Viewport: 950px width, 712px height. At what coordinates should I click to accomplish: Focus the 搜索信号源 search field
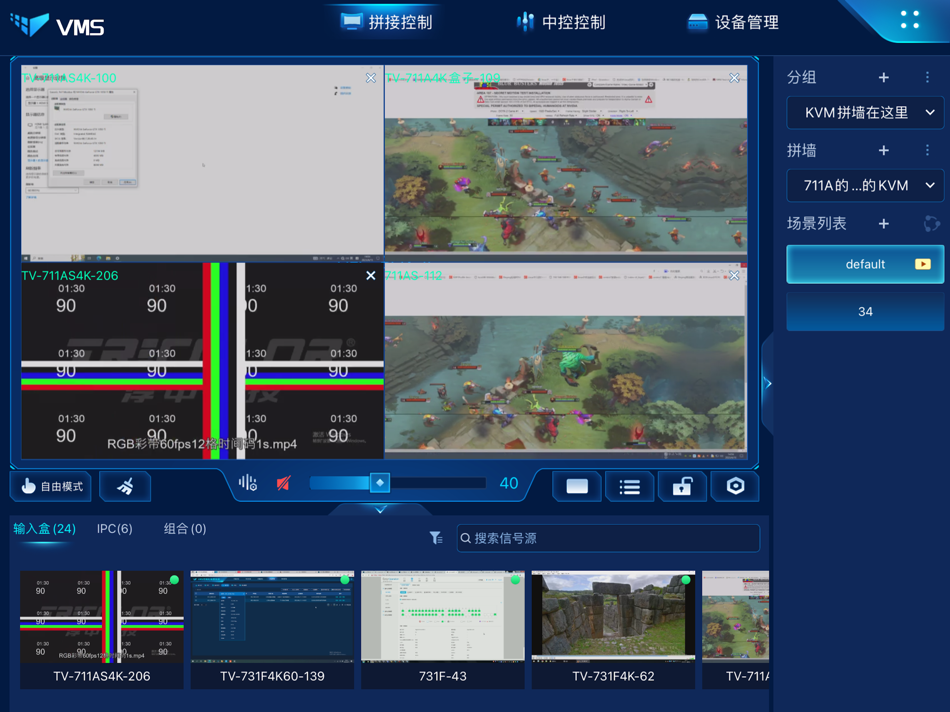pos(608,538)
